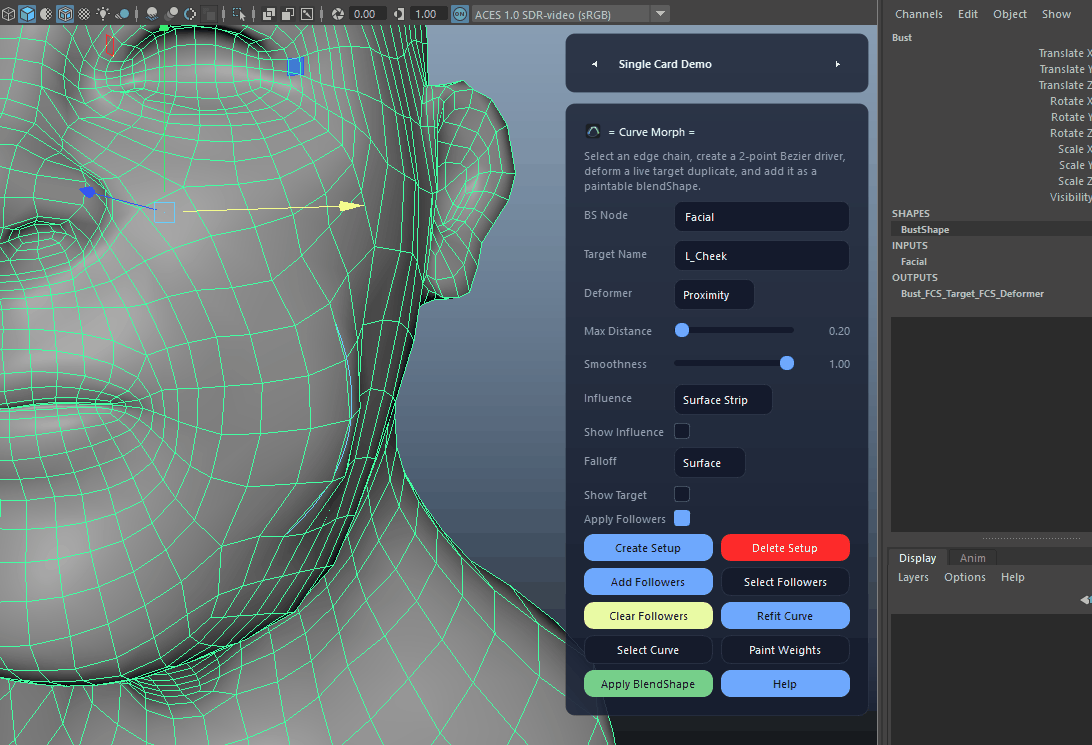Toggle viewport shadows icon
Screen dimensions: 1092x745
click(121, 14)
